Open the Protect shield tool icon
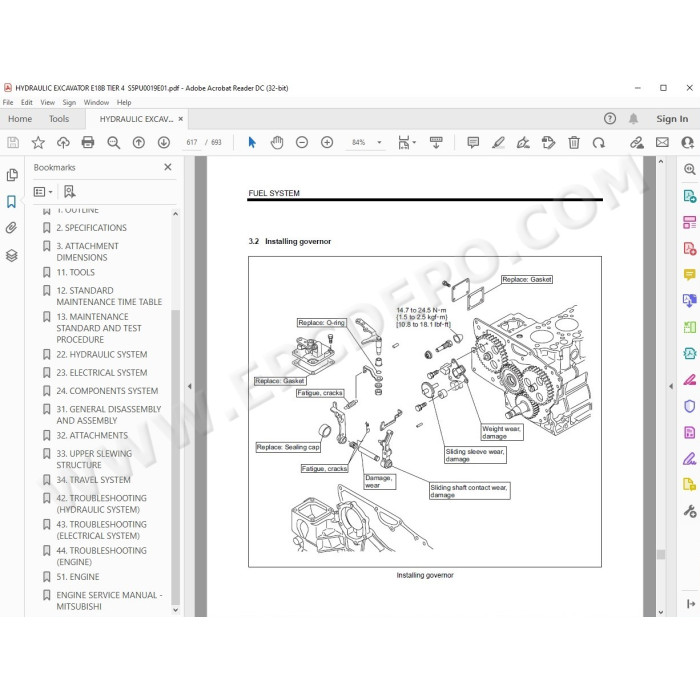The image size is (700, 700). pos(689,406)
